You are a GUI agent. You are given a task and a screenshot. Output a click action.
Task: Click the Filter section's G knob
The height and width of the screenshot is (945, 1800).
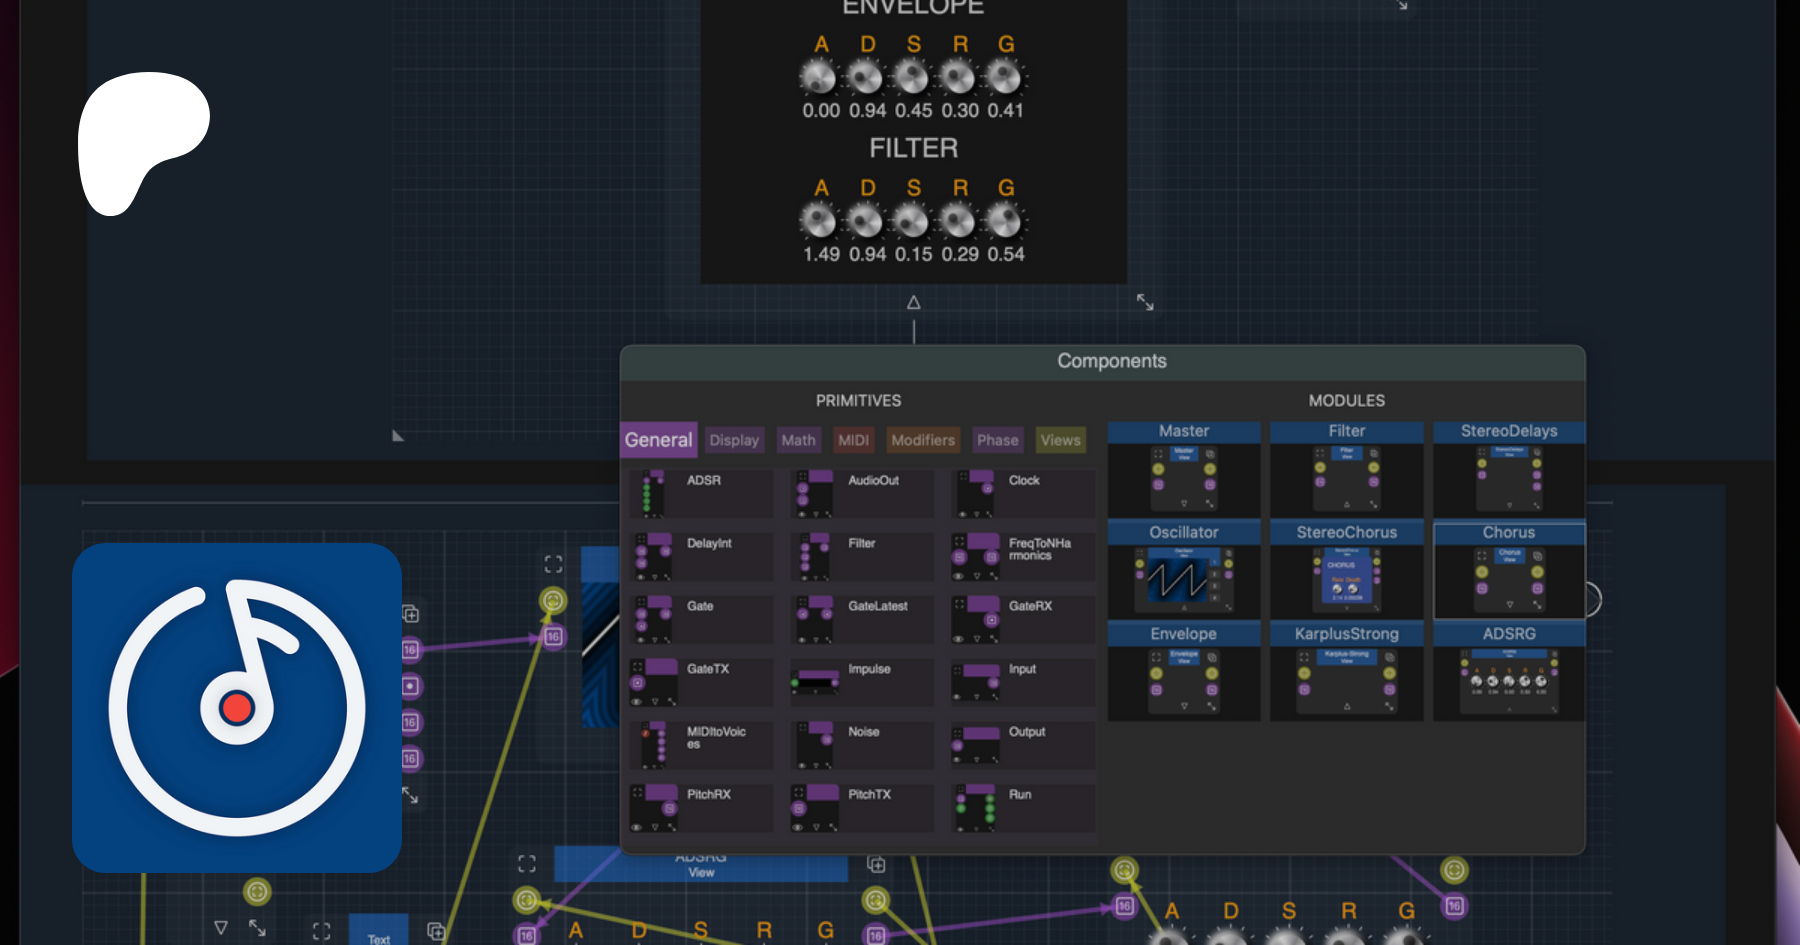click(x=1005, y=220)
